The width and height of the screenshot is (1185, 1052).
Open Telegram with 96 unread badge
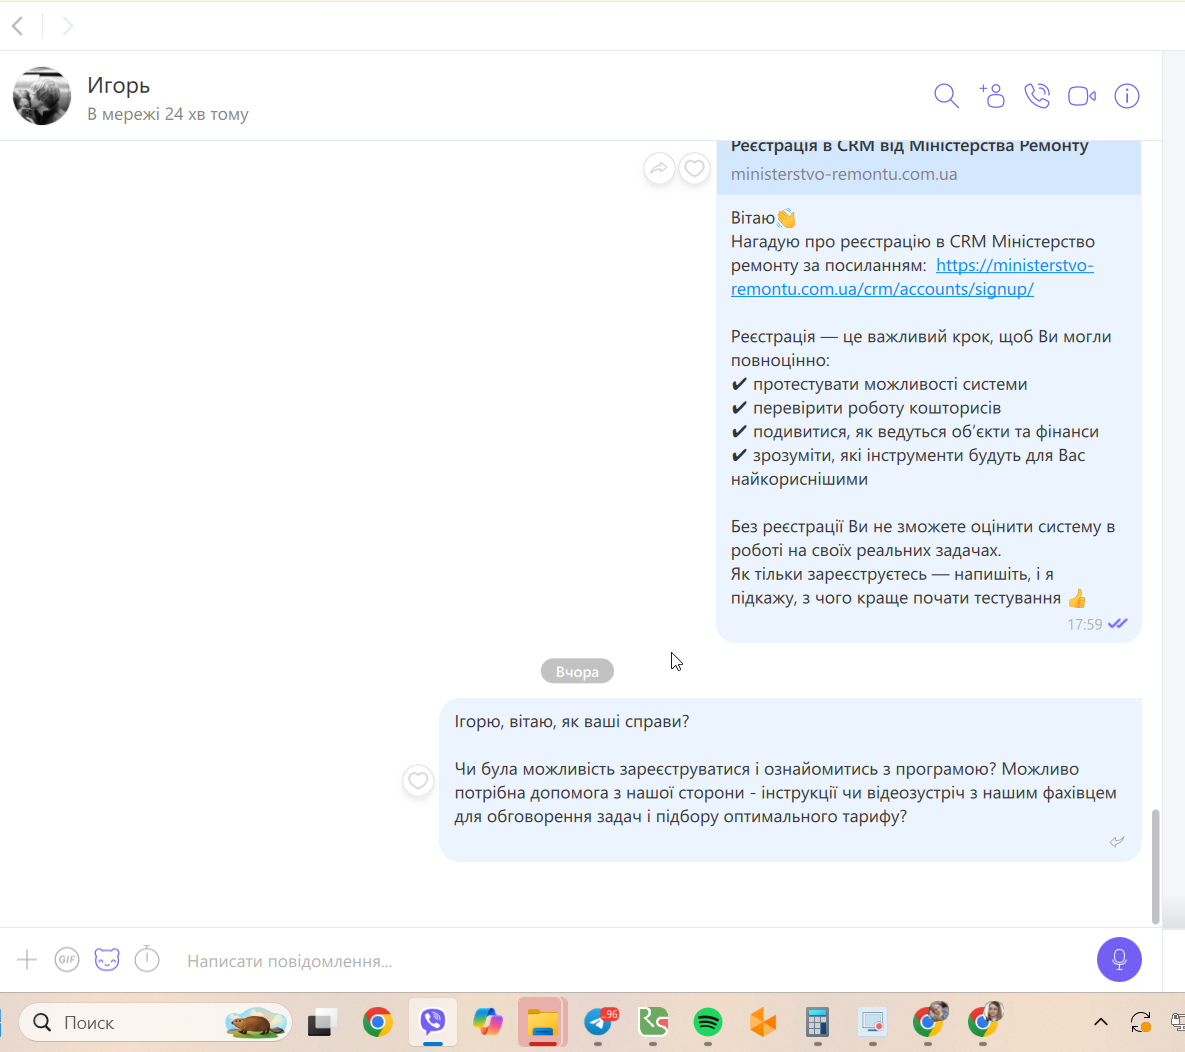(599, 1023)
